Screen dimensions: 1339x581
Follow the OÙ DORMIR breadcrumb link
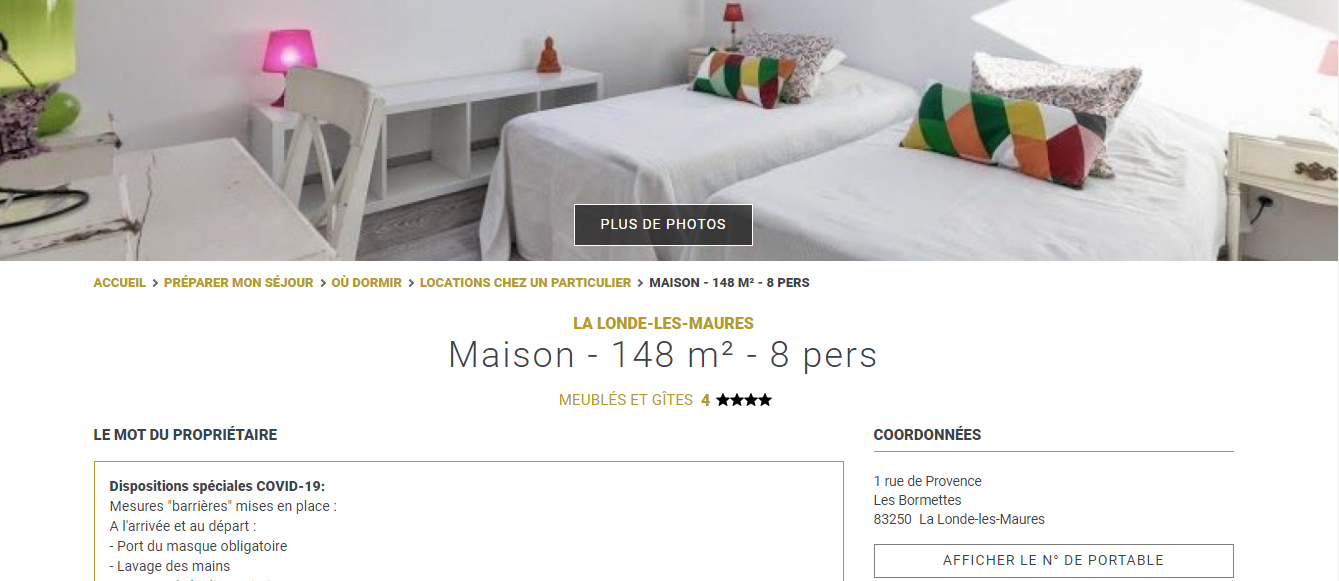[x=367, y=283]
